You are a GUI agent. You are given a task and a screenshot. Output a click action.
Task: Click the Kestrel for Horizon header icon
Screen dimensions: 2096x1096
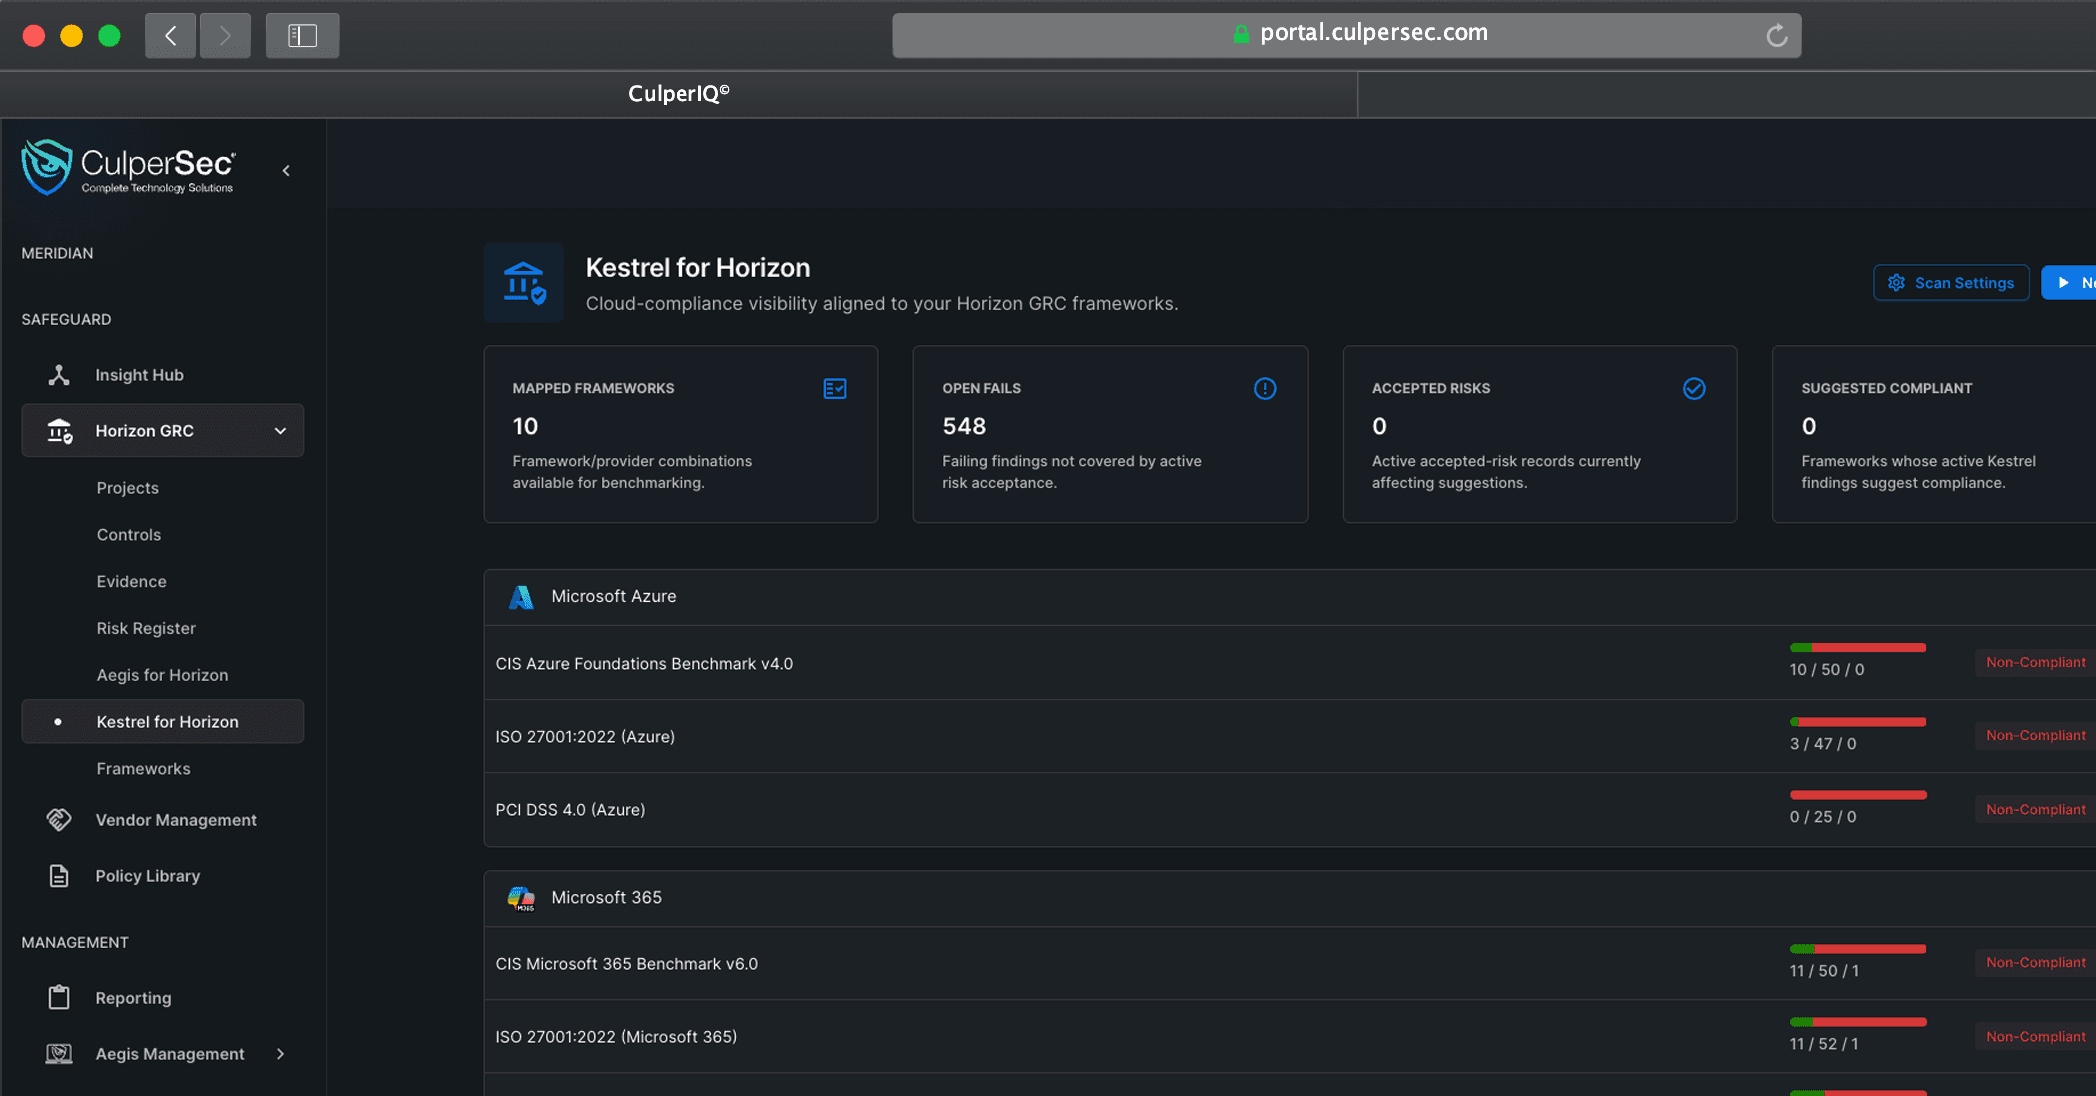tap(524, 283)
